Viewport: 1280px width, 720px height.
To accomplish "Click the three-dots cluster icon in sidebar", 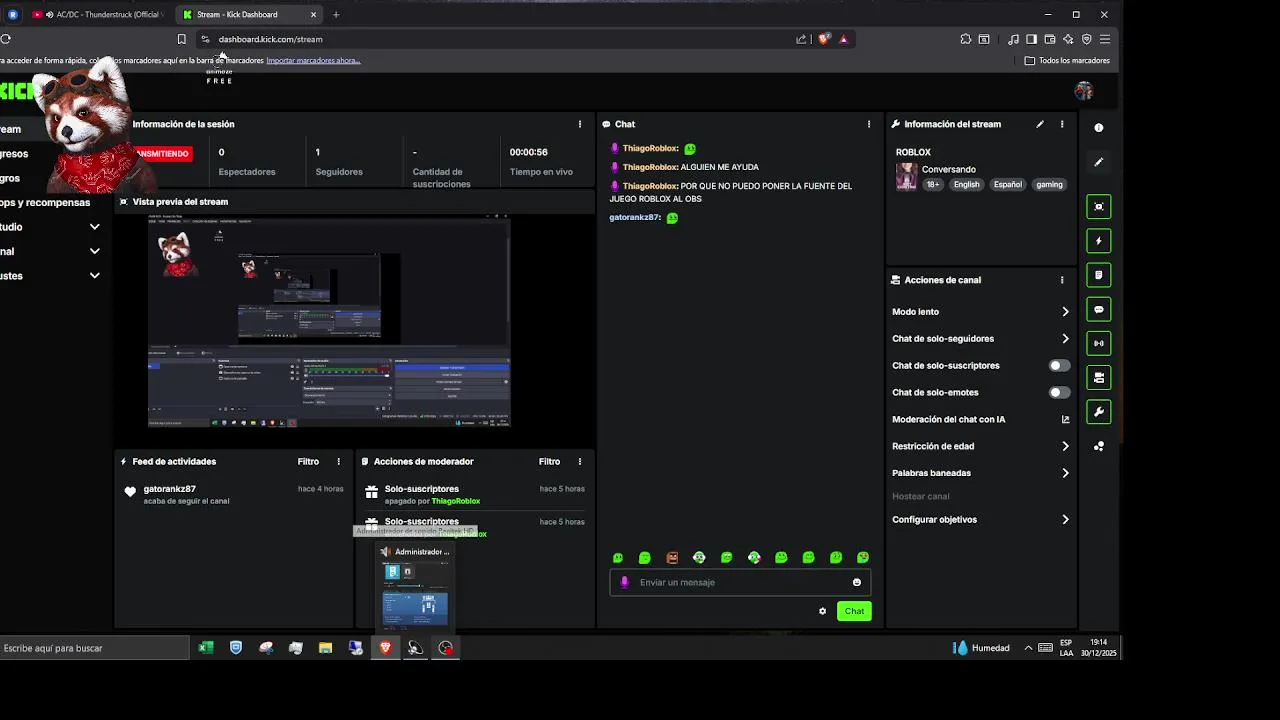I will (x=1098, y=446).
